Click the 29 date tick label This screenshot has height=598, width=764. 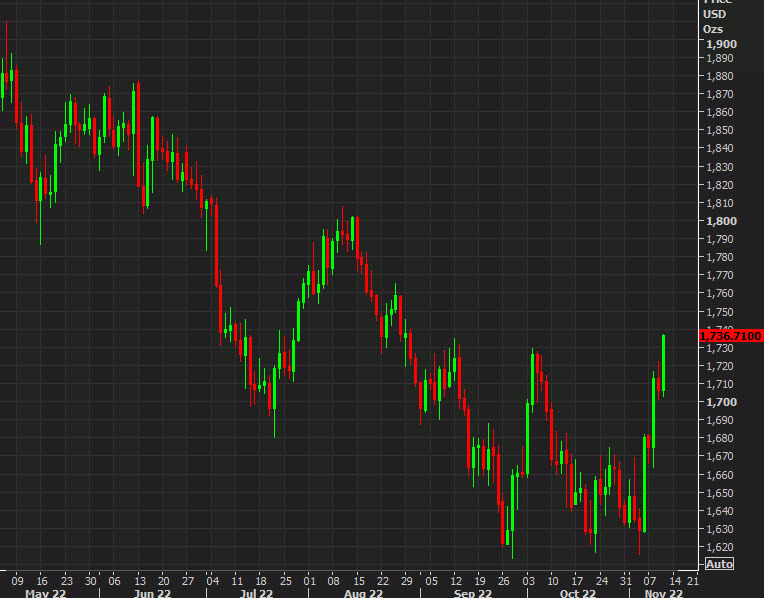coord(407,581)
